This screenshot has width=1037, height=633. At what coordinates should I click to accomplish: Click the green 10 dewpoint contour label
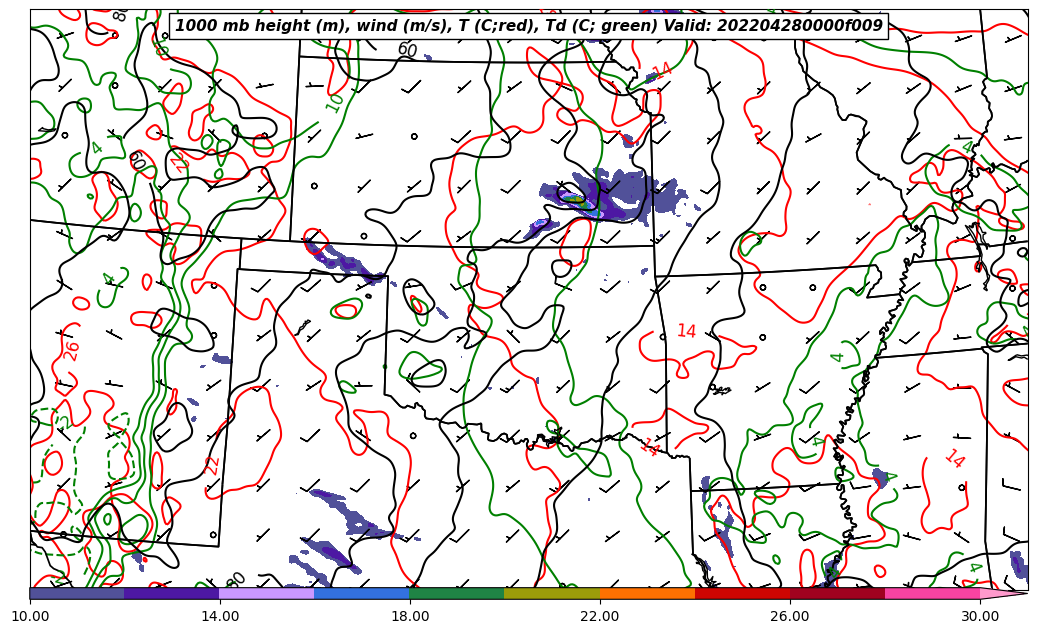335,103
